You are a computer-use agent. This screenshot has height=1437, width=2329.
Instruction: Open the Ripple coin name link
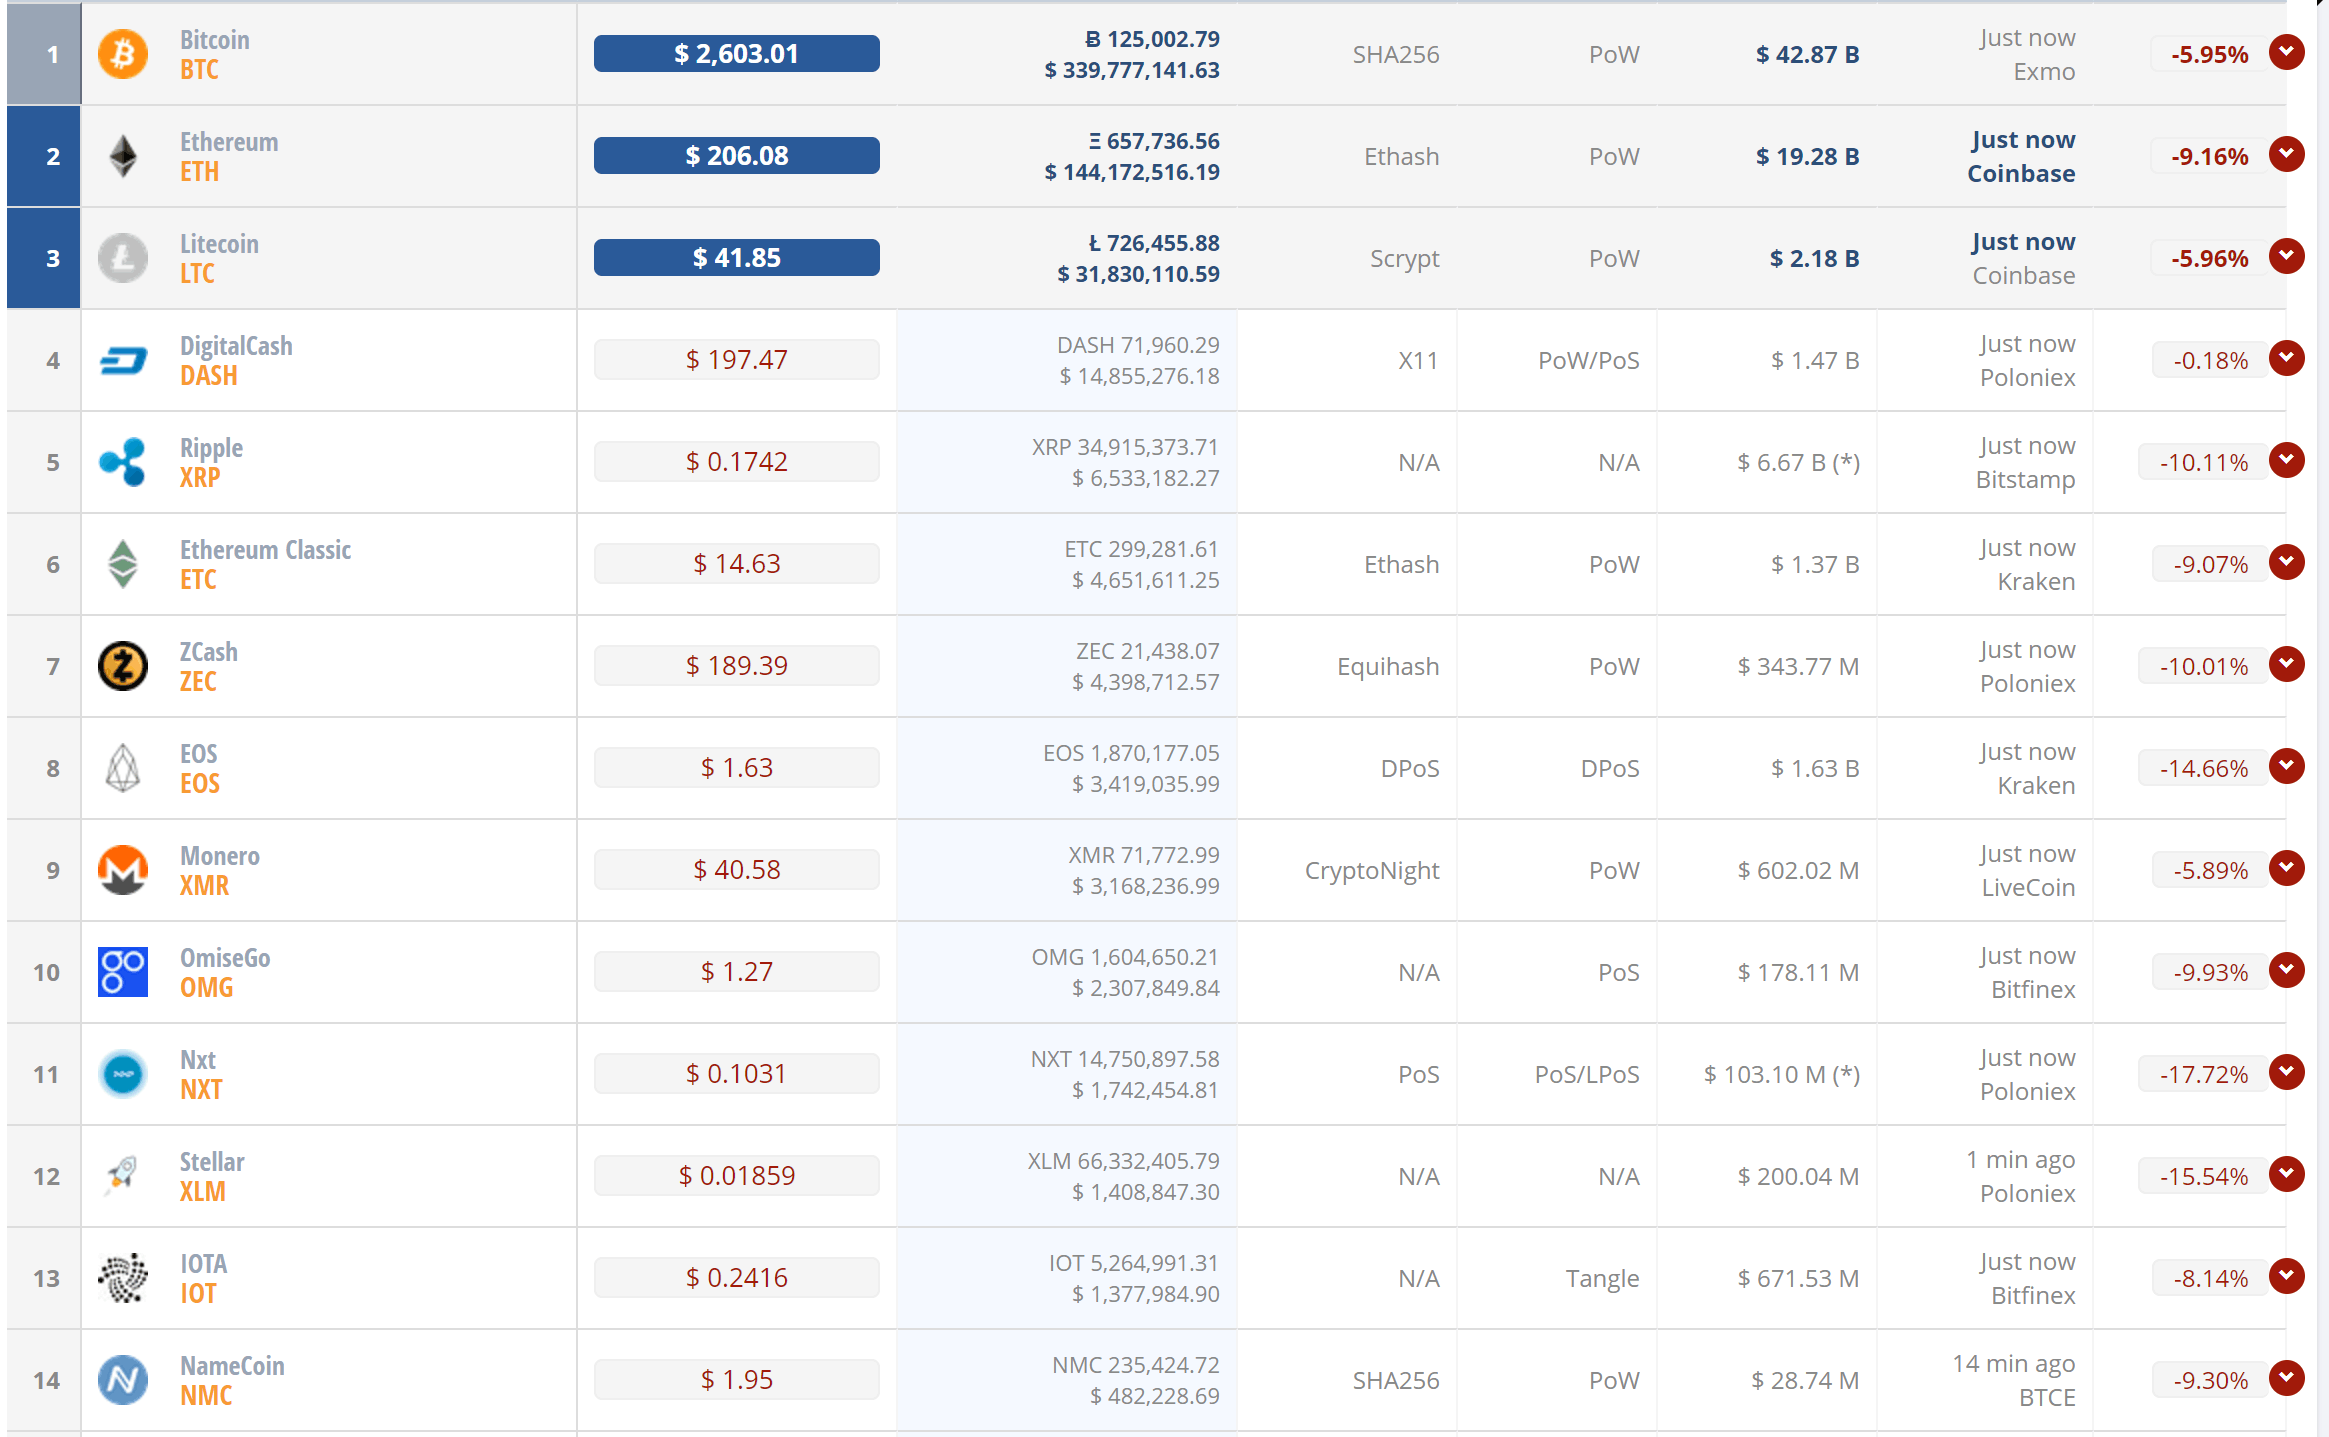pos(211,448)
